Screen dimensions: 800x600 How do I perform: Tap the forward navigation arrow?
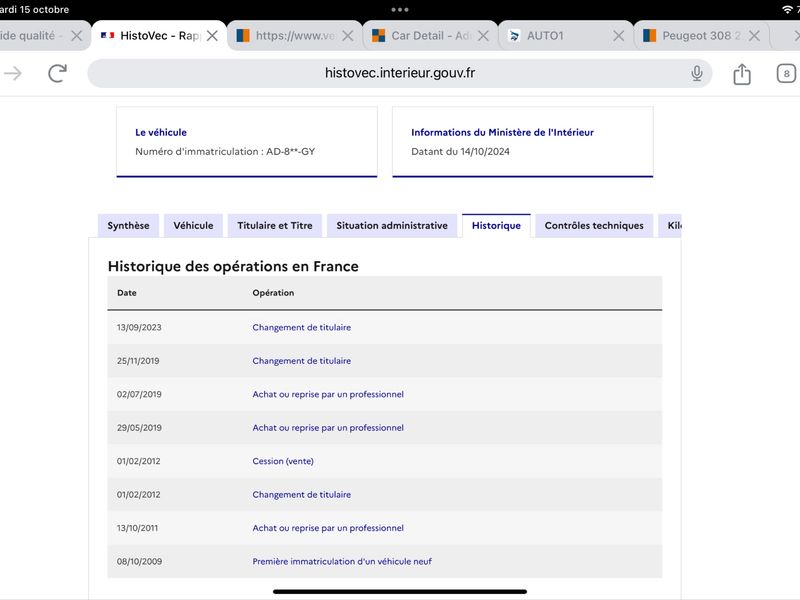[13, 73]
